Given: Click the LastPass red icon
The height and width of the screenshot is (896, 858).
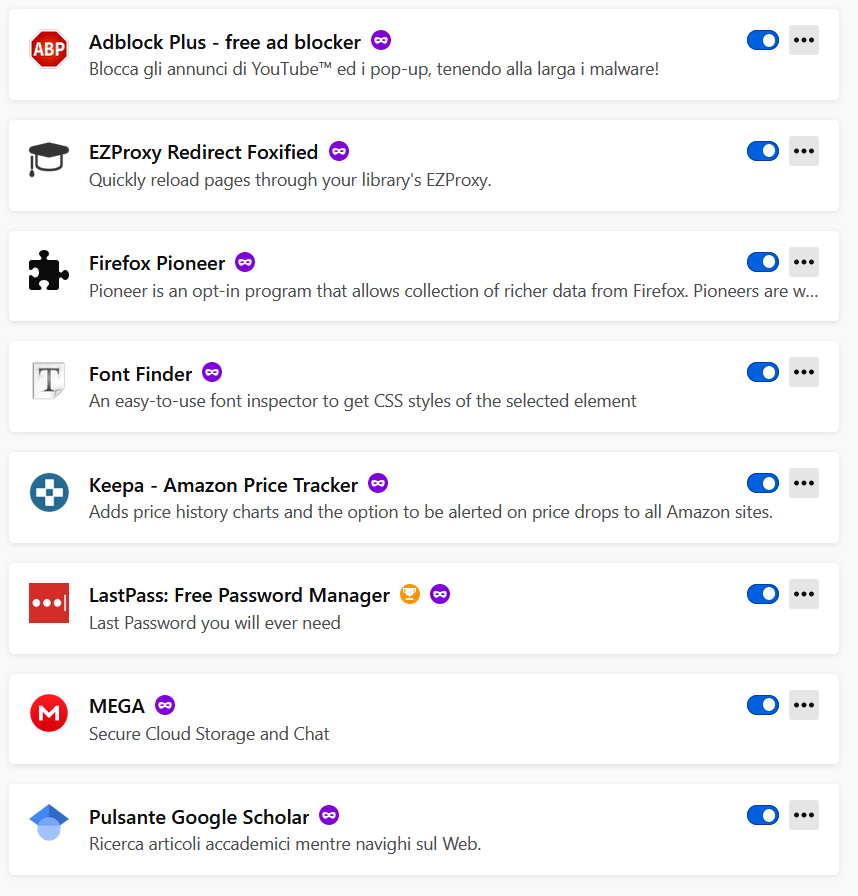Looking at the screenshot, I should pos(49,603).
